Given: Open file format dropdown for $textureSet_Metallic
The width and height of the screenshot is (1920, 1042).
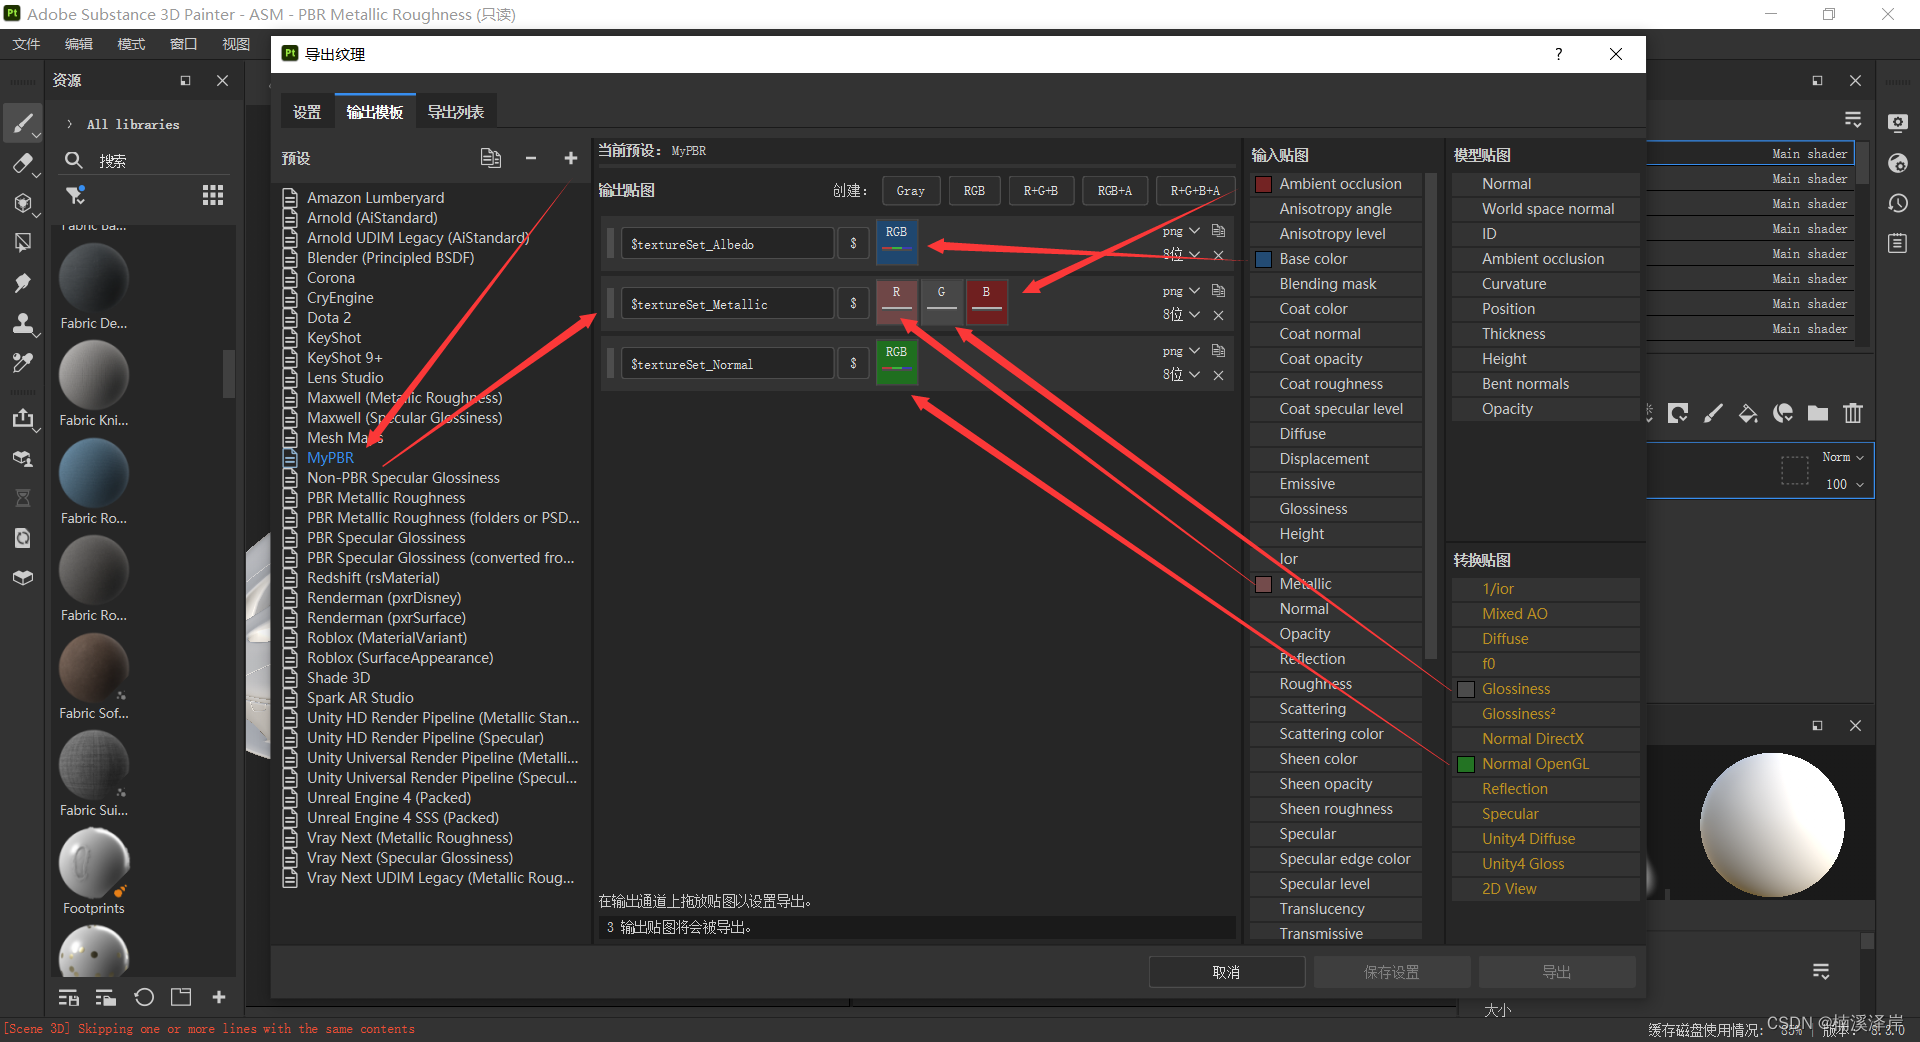Looking at the screenshot, I should [x=1181, y=291].
